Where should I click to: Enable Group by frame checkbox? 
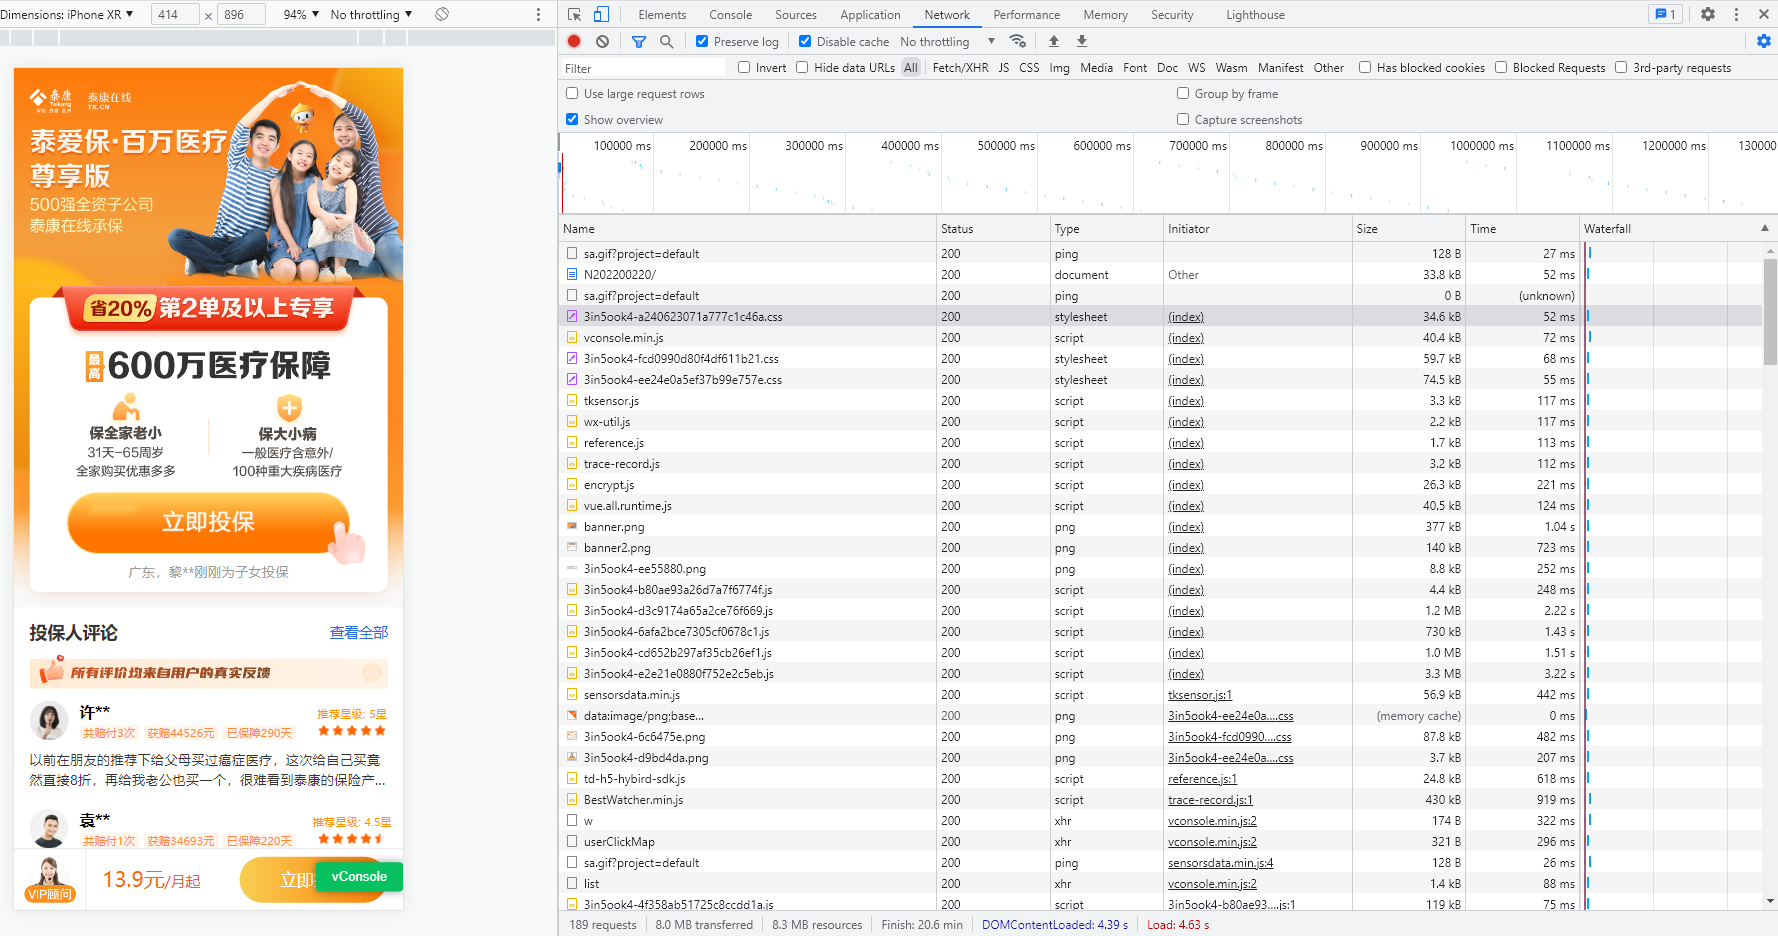tap(1183, 93)
